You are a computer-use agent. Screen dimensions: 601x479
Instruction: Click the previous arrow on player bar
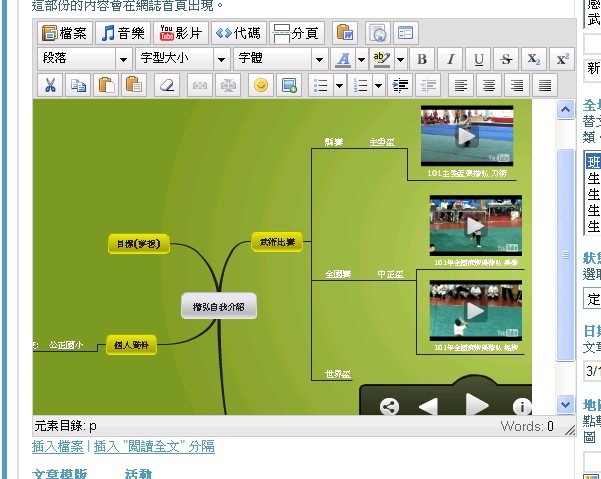click(429, 406)
